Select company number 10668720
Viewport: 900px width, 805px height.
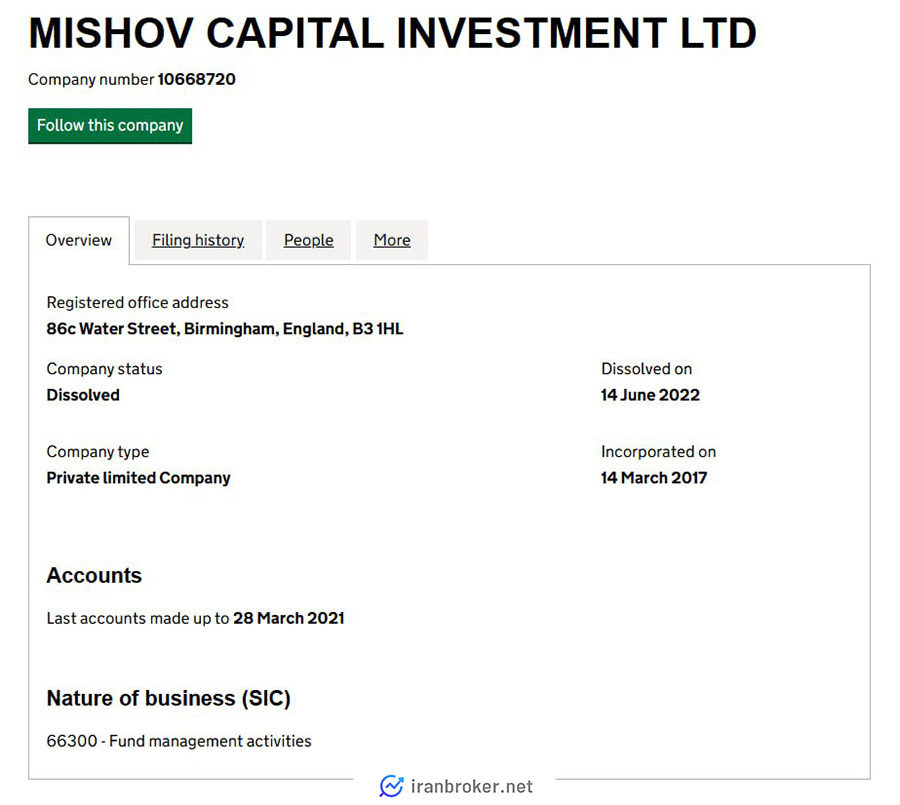point(196,79)
